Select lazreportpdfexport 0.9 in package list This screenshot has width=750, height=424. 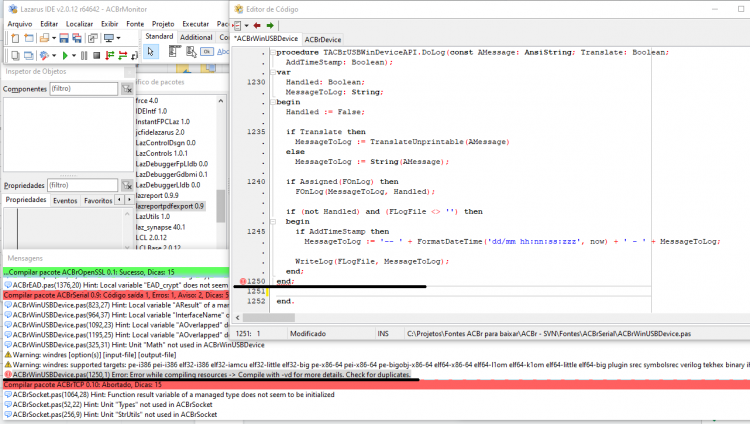point(170,206)
